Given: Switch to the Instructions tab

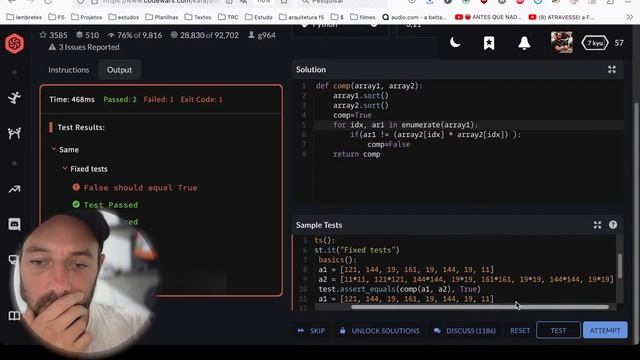Looking at the screenshot, I should pos(69,70).
